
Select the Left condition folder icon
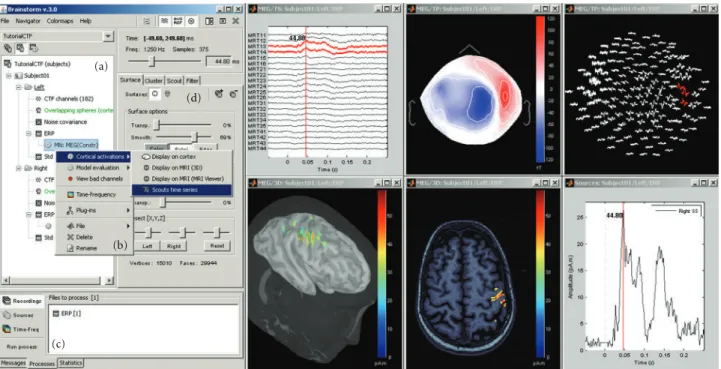[29, 87]
